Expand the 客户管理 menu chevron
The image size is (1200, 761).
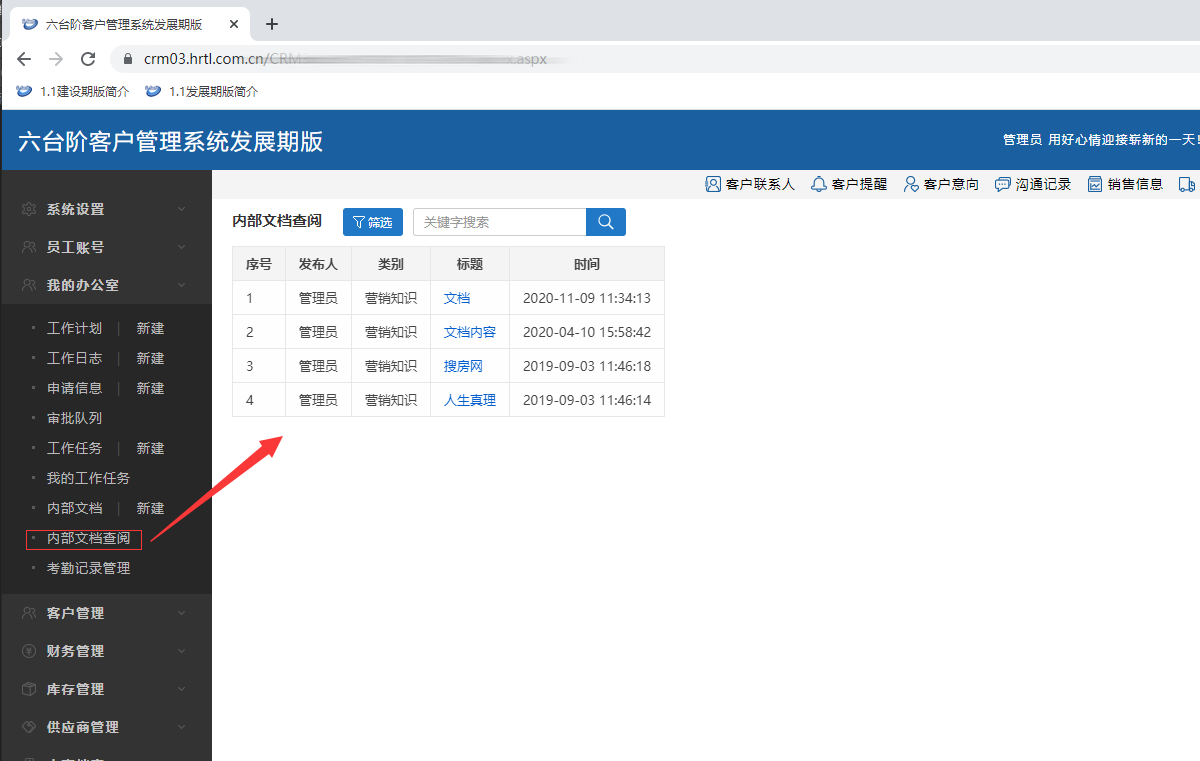[x=181, y=613]
